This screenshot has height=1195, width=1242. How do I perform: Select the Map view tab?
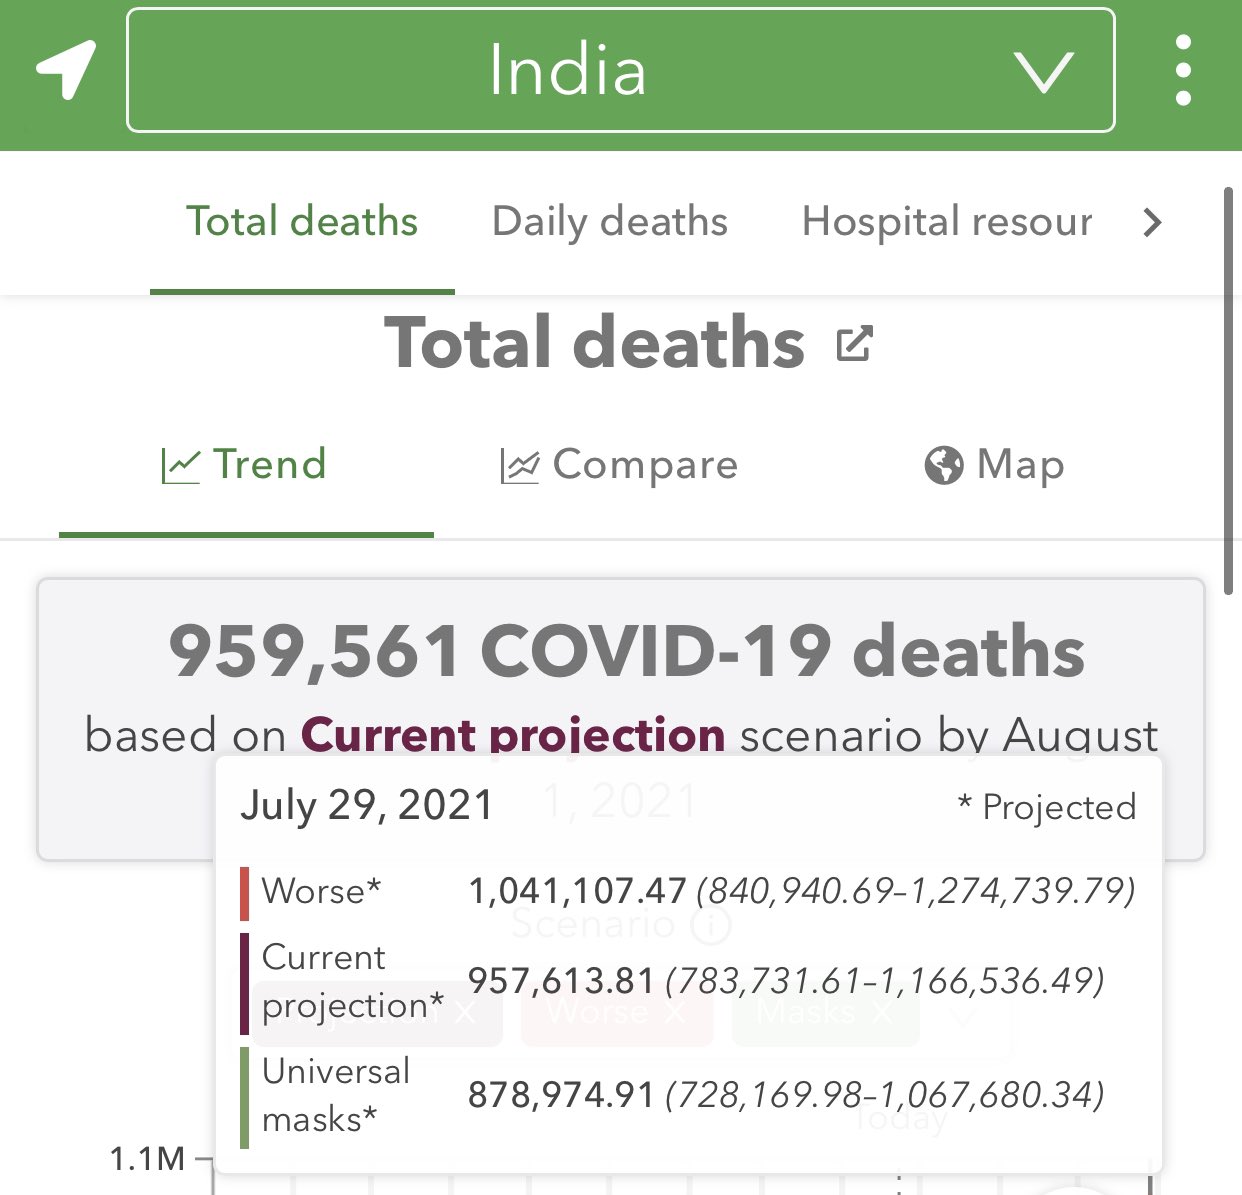tap(994, 465)
